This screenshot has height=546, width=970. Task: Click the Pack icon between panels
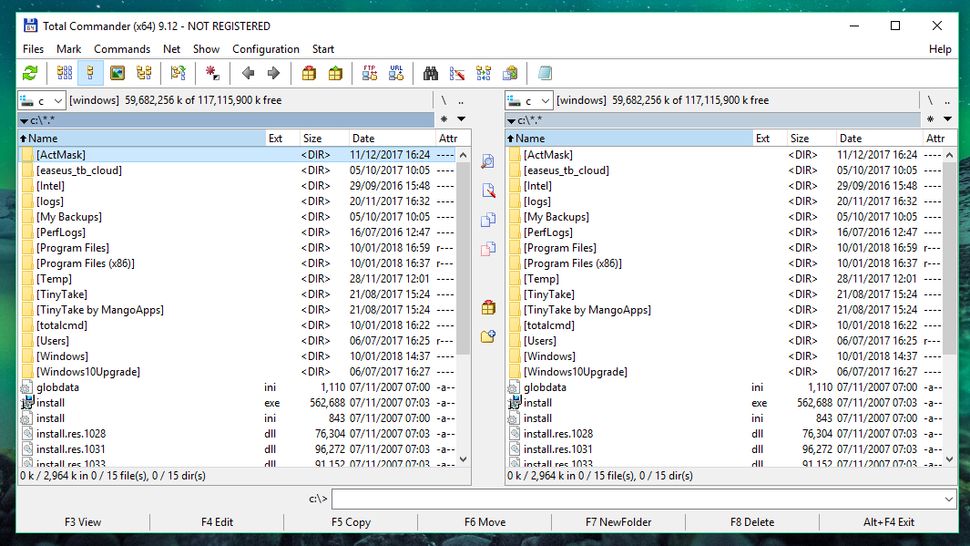pyautogui.click(x=488, y=307)
